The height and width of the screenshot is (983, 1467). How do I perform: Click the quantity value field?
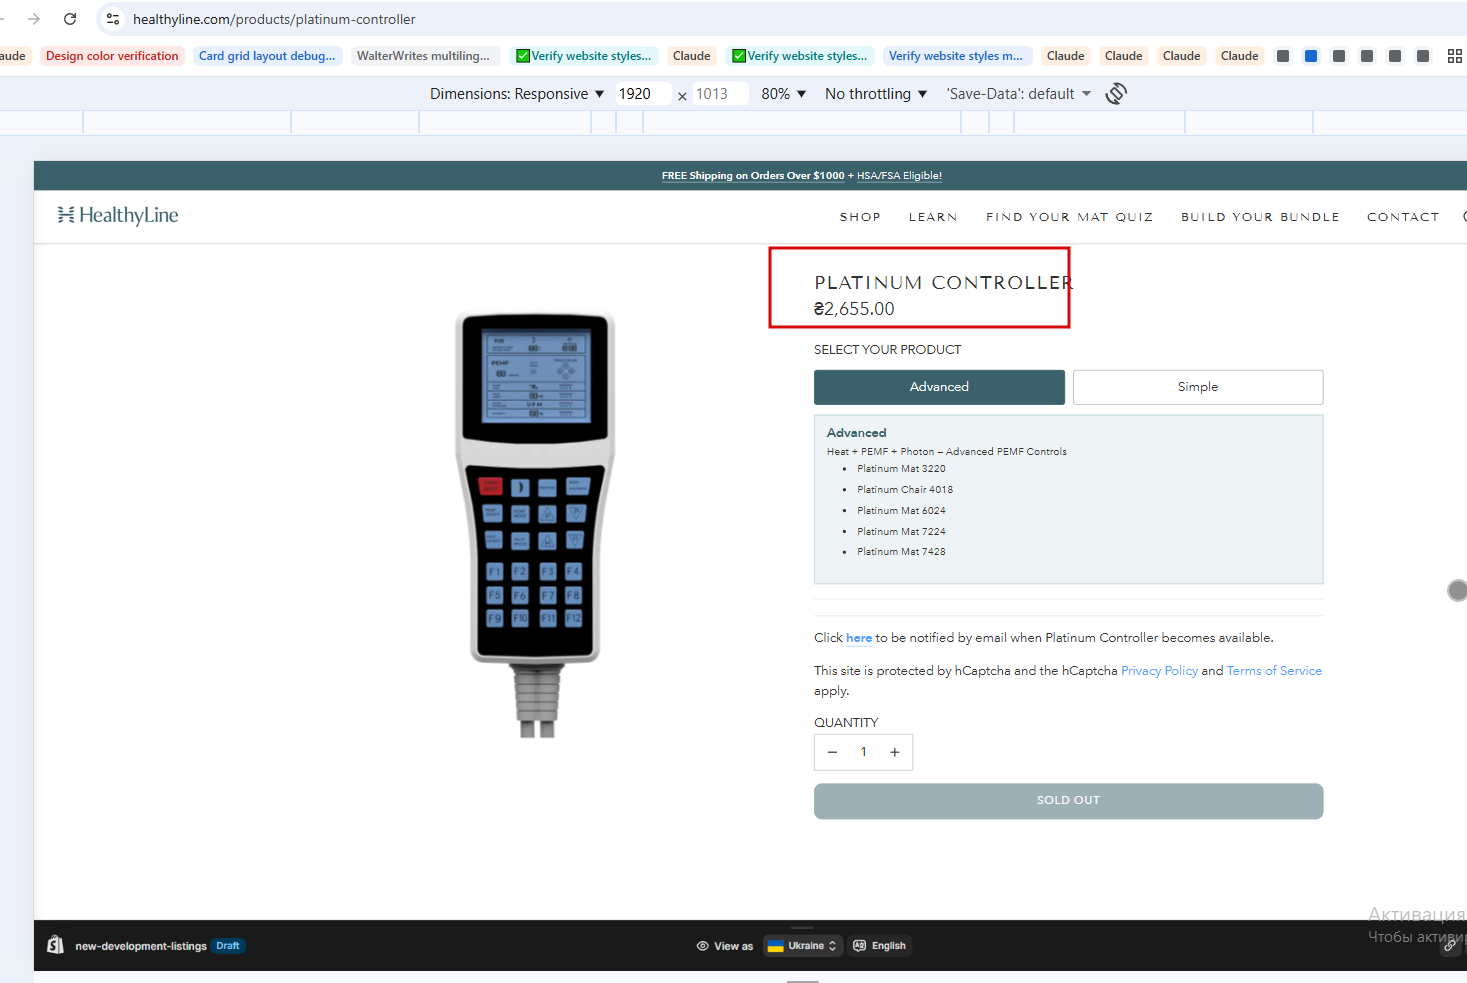[x=864, y=752]
